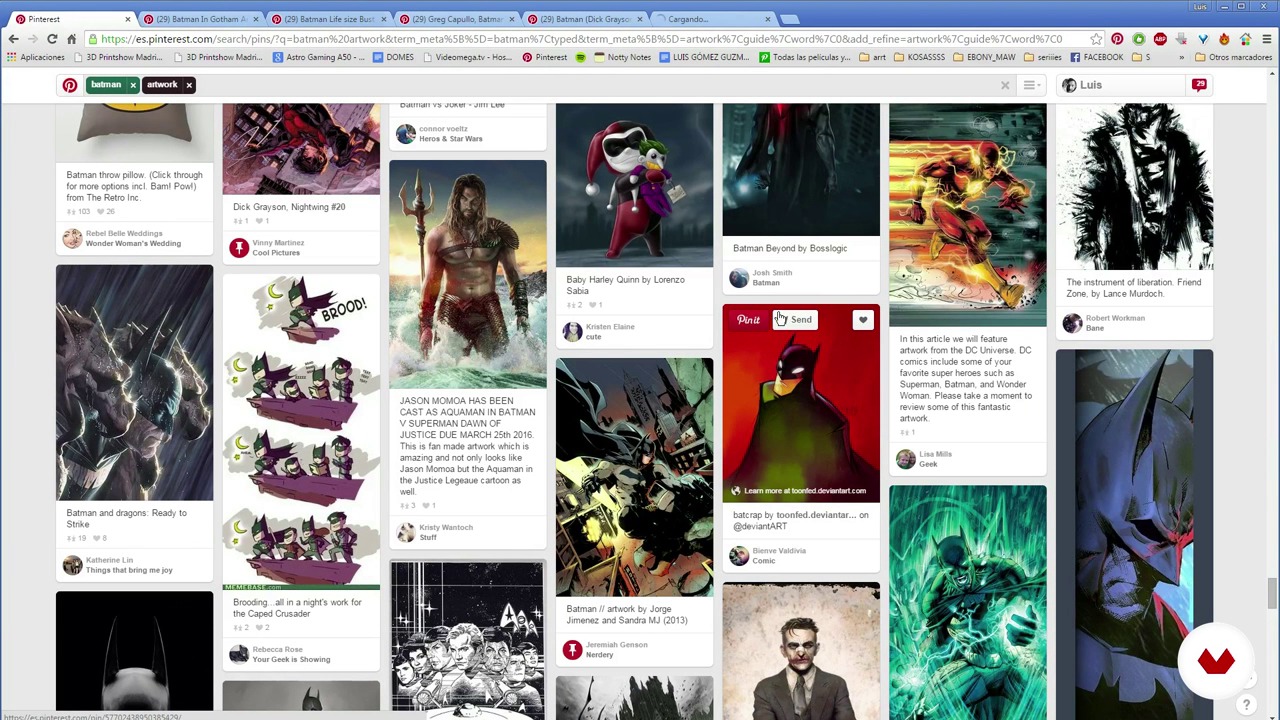This screenshot has width=1280, height=720.
Task: Clear the search bar with the X
Action: pyautogui.click(x=1005, y=85)
